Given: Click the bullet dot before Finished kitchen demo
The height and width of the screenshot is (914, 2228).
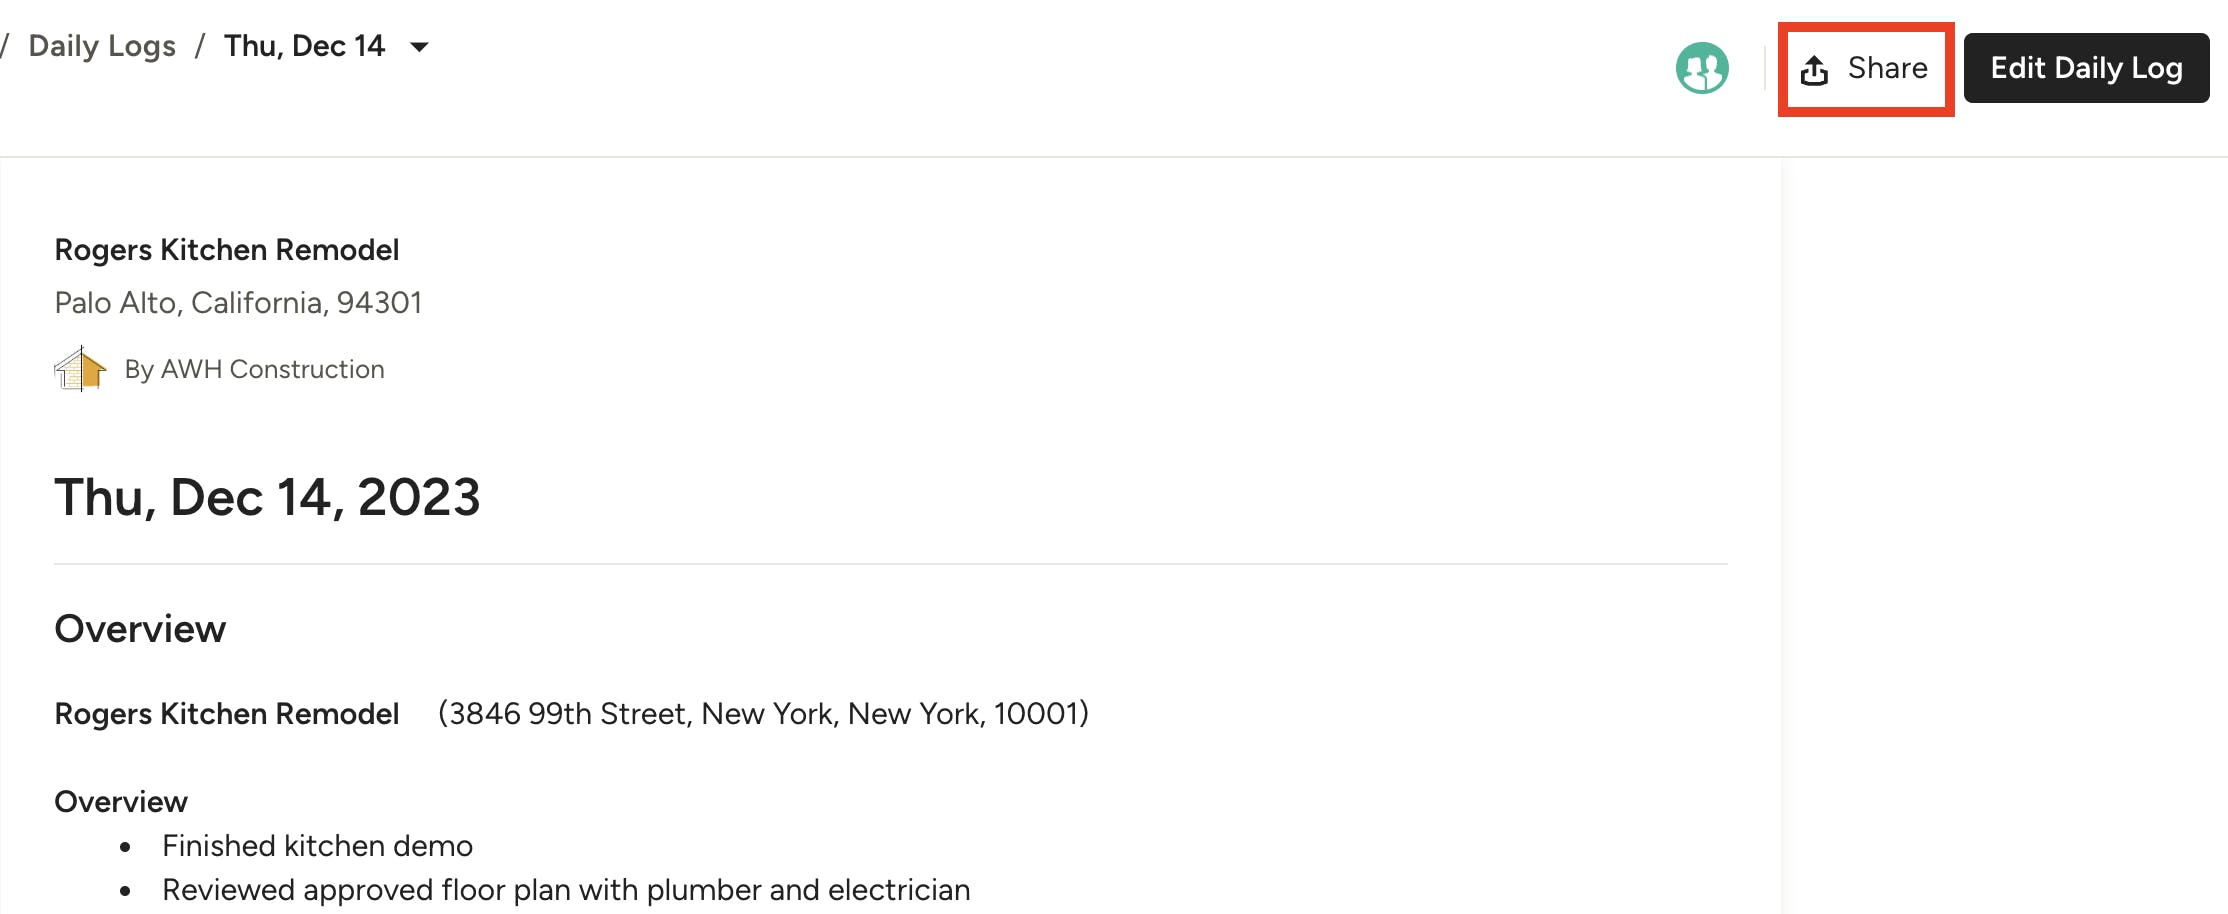Looking at the screenshot, I should [x=125, y=847].
